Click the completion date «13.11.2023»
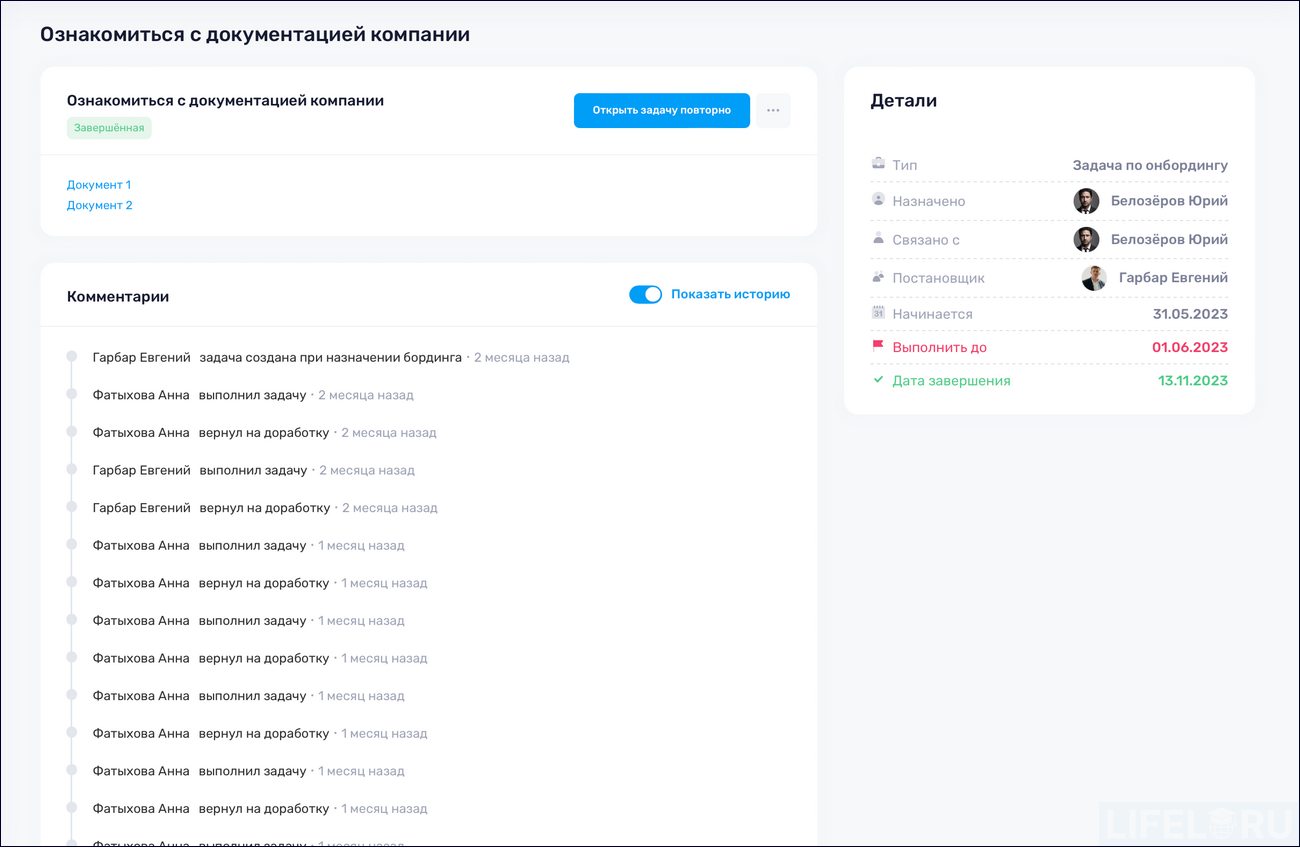 coord(1192,381)
